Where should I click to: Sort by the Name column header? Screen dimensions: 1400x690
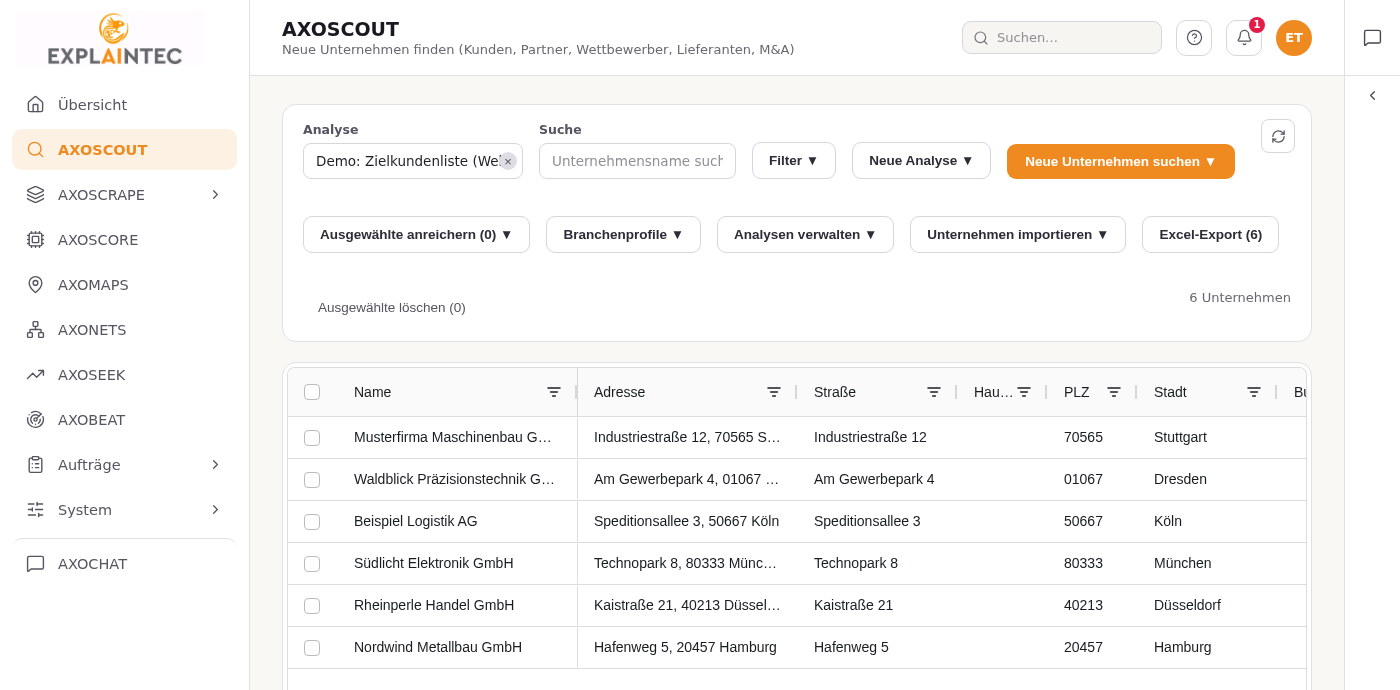[372, 392]
